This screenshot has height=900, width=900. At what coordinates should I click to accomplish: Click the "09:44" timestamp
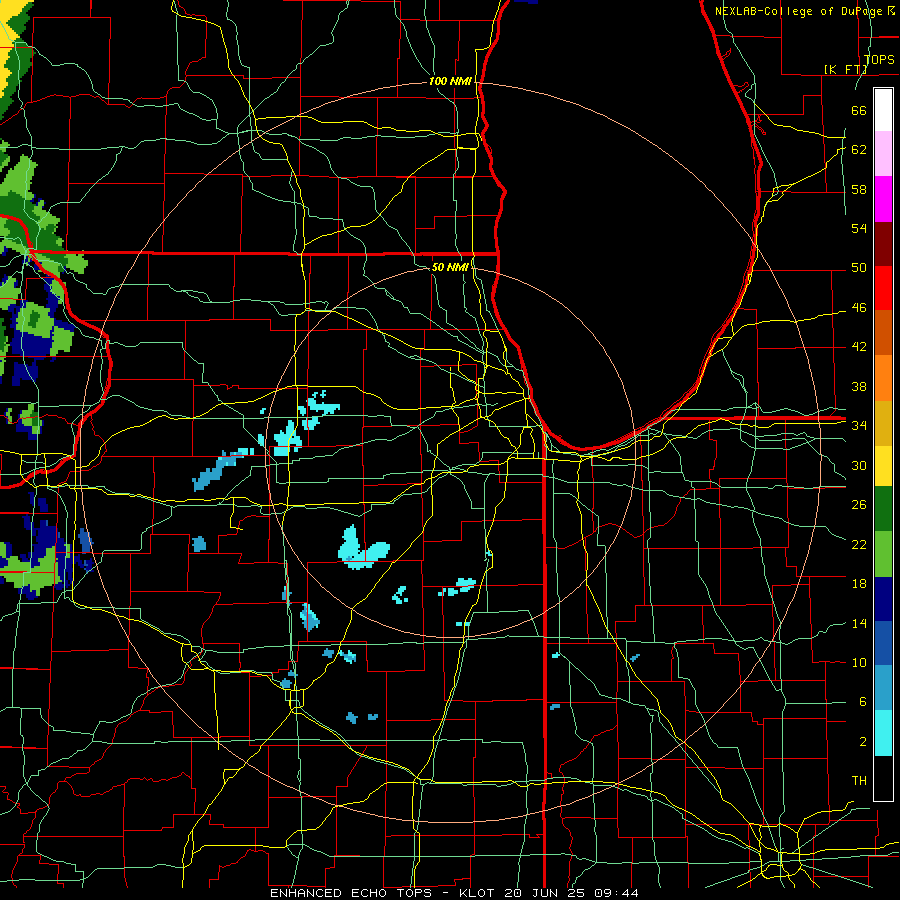tap(616, 893)
